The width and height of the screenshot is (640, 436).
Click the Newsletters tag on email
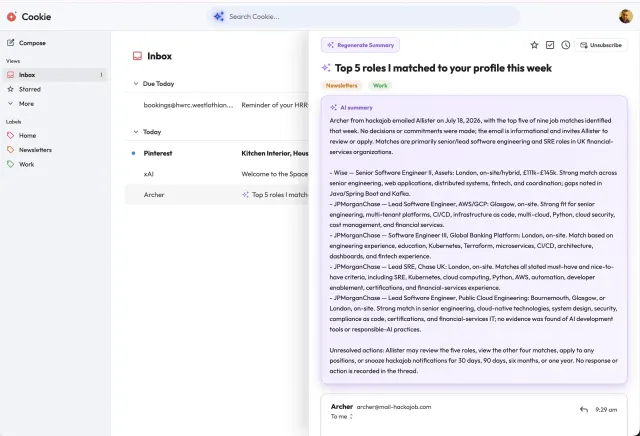coord(341,85)
